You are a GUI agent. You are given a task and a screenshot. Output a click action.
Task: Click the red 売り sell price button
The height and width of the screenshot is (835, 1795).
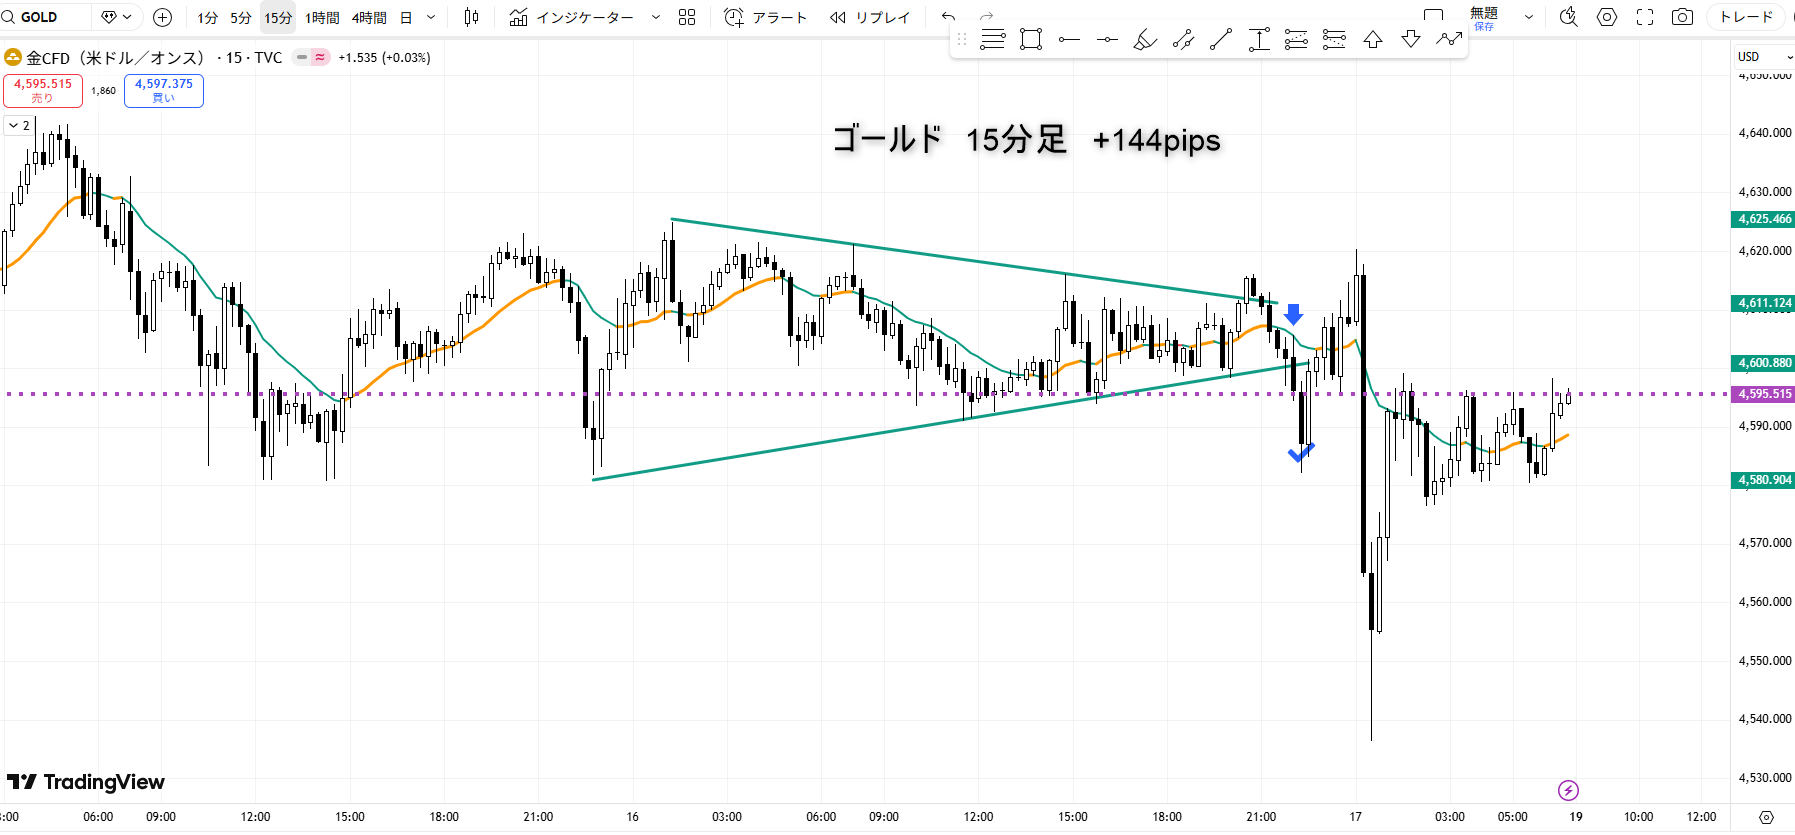tap(43, 90)
